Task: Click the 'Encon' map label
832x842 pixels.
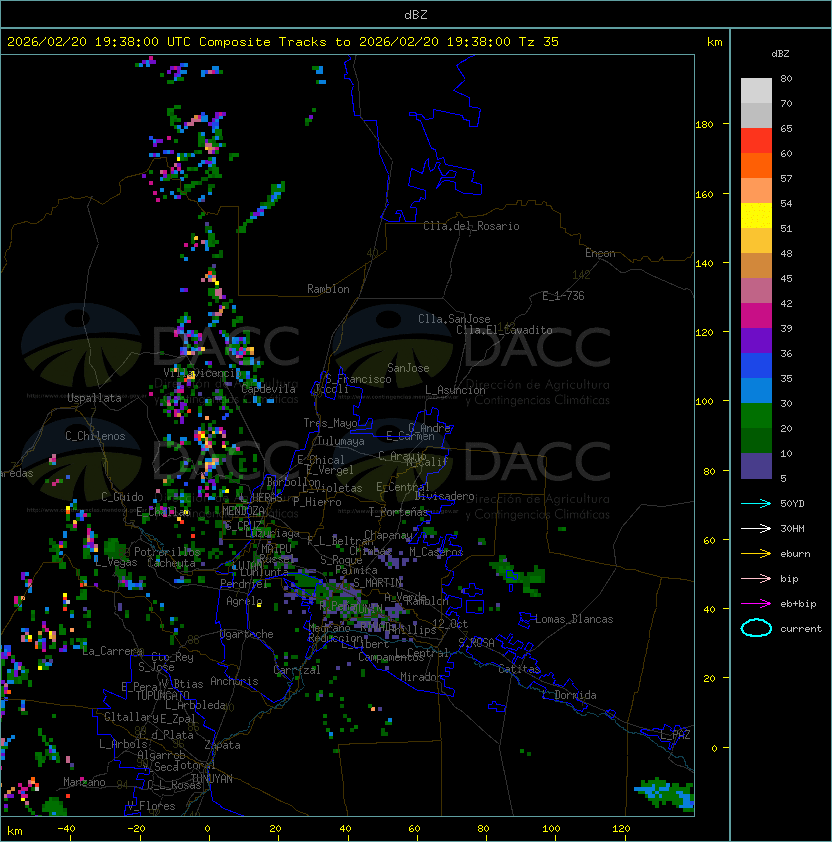Action: tap(600, 253)
